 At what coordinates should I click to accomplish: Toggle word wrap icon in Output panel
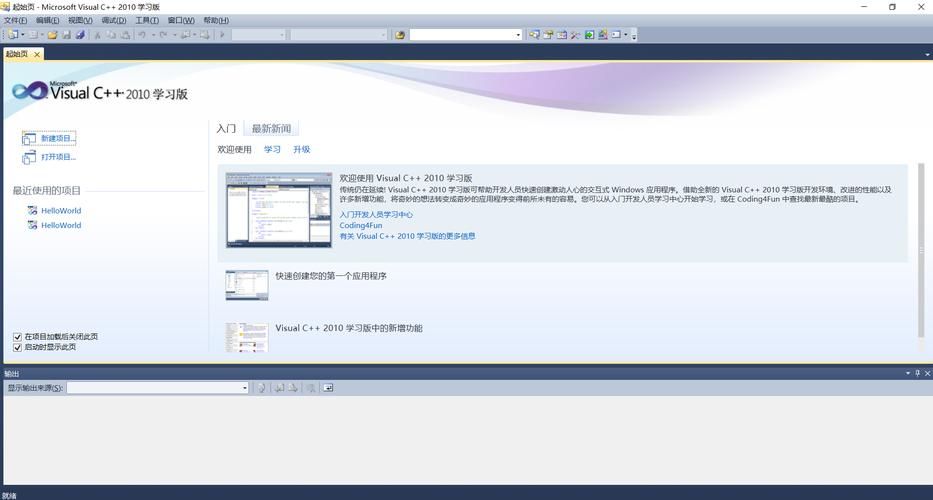(327, 388)
